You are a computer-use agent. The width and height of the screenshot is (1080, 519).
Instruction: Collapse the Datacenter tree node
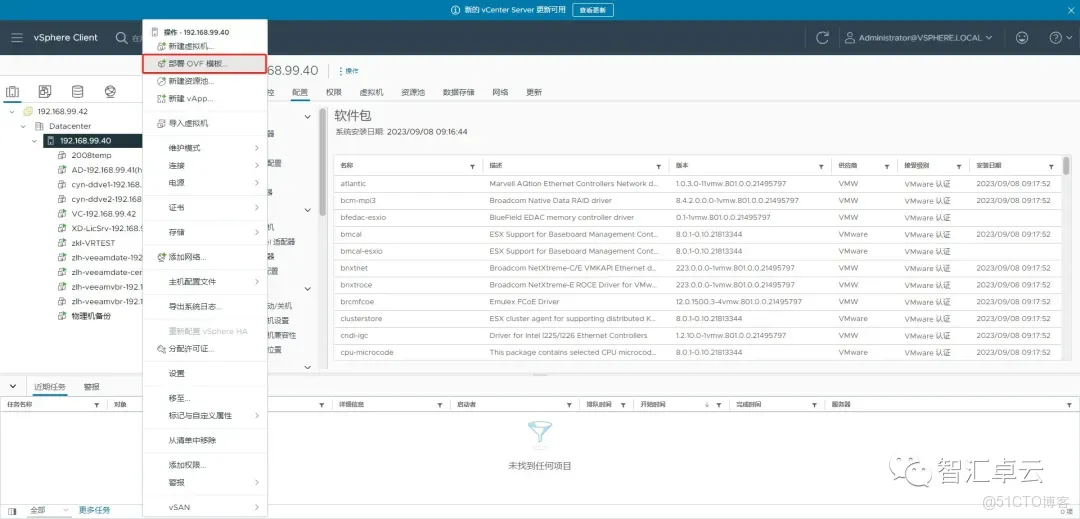[23, 126]
